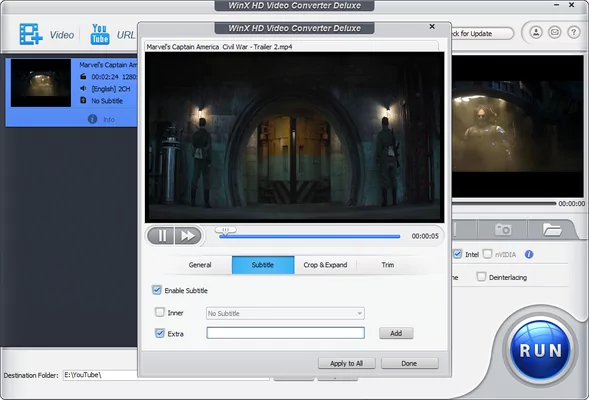
Task: Close the subtitle editing dialog
Action: tap(432, 26)
